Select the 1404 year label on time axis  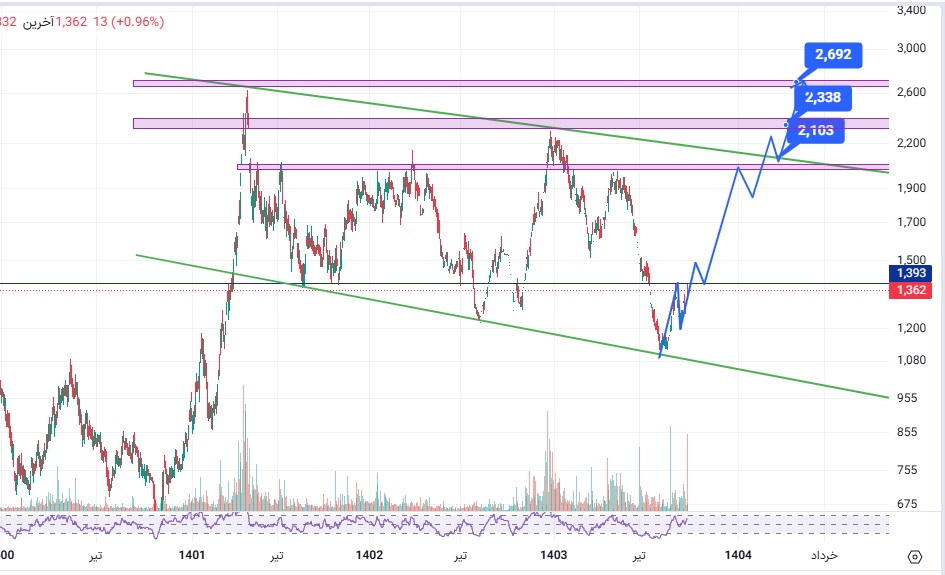(738, 555)
